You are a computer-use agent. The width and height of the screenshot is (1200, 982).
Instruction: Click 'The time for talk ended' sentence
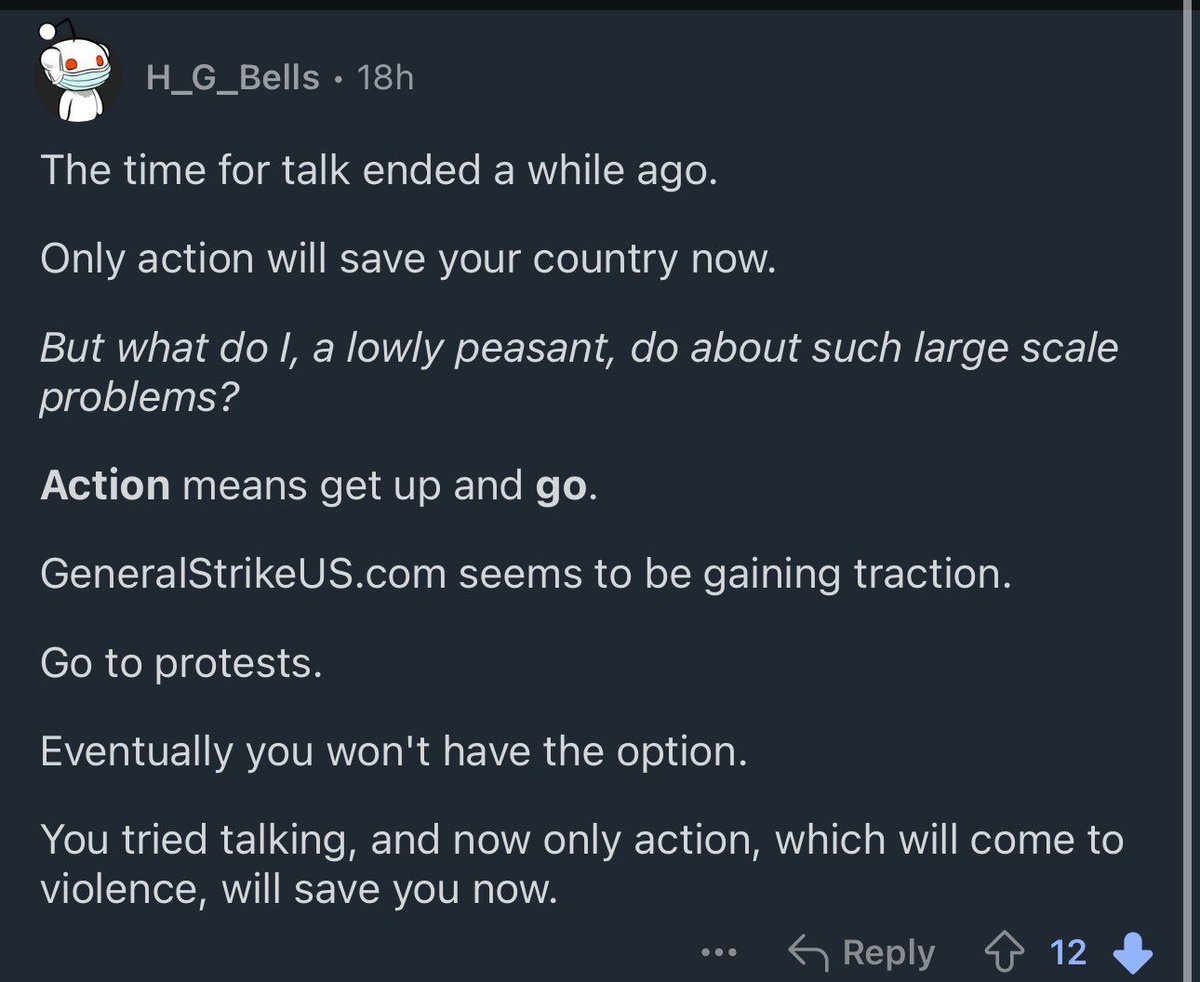378,172
